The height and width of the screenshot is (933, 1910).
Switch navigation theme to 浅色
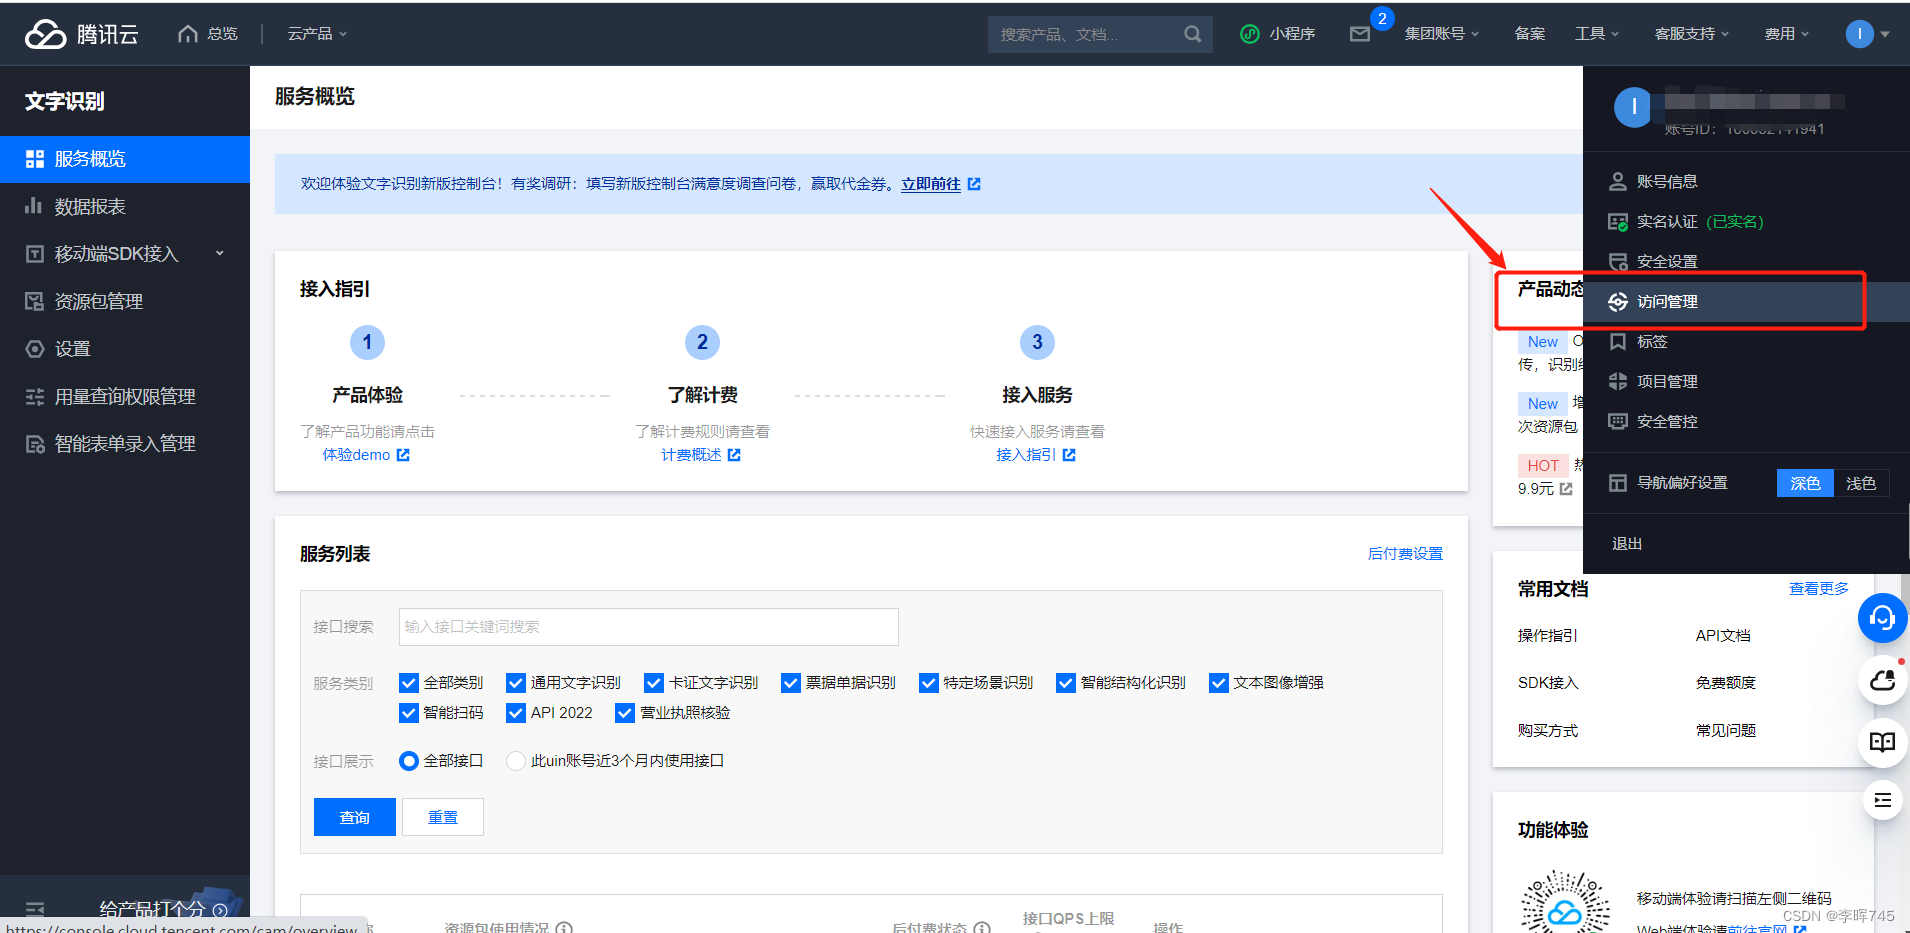click(1861, 484)
